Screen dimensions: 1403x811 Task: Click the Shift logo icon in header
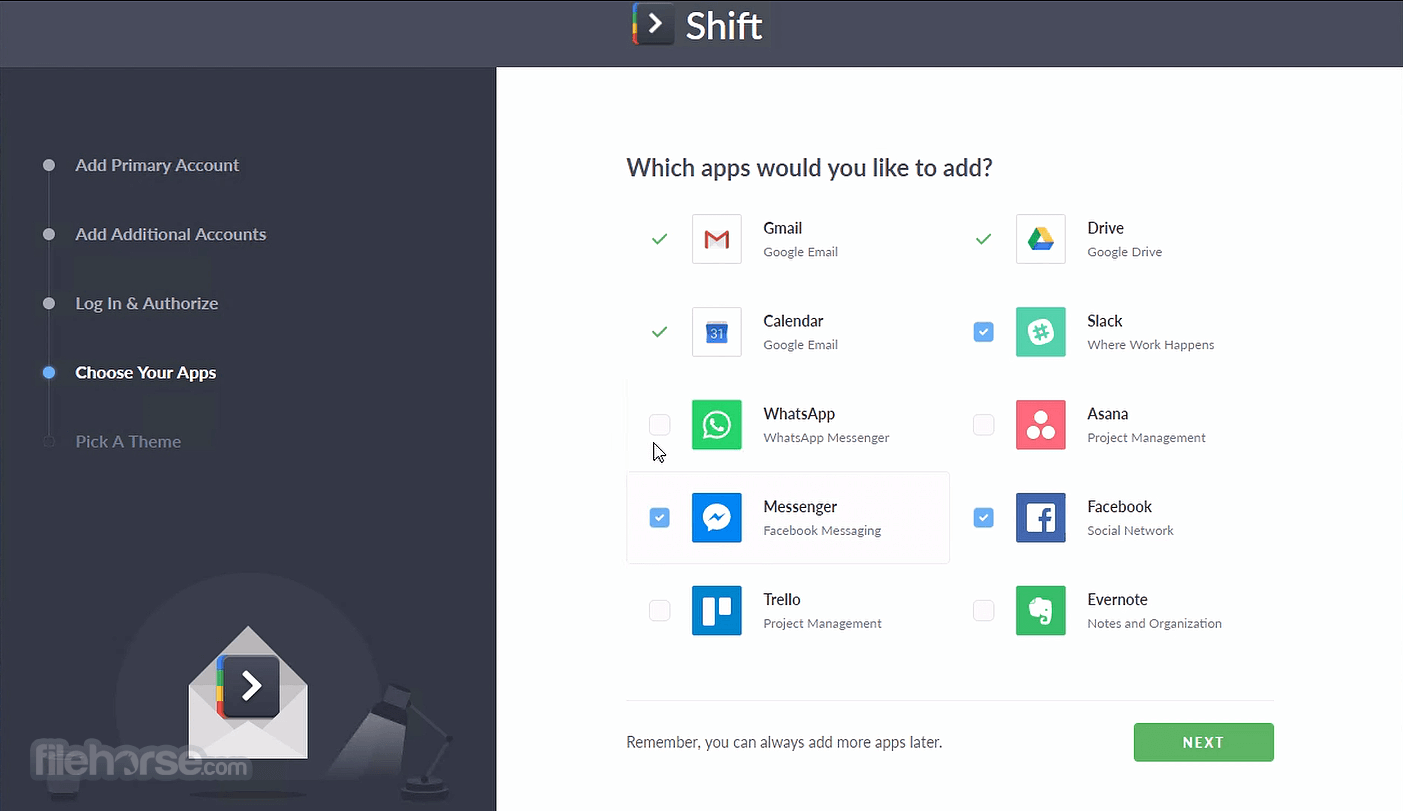click(653, 24)
